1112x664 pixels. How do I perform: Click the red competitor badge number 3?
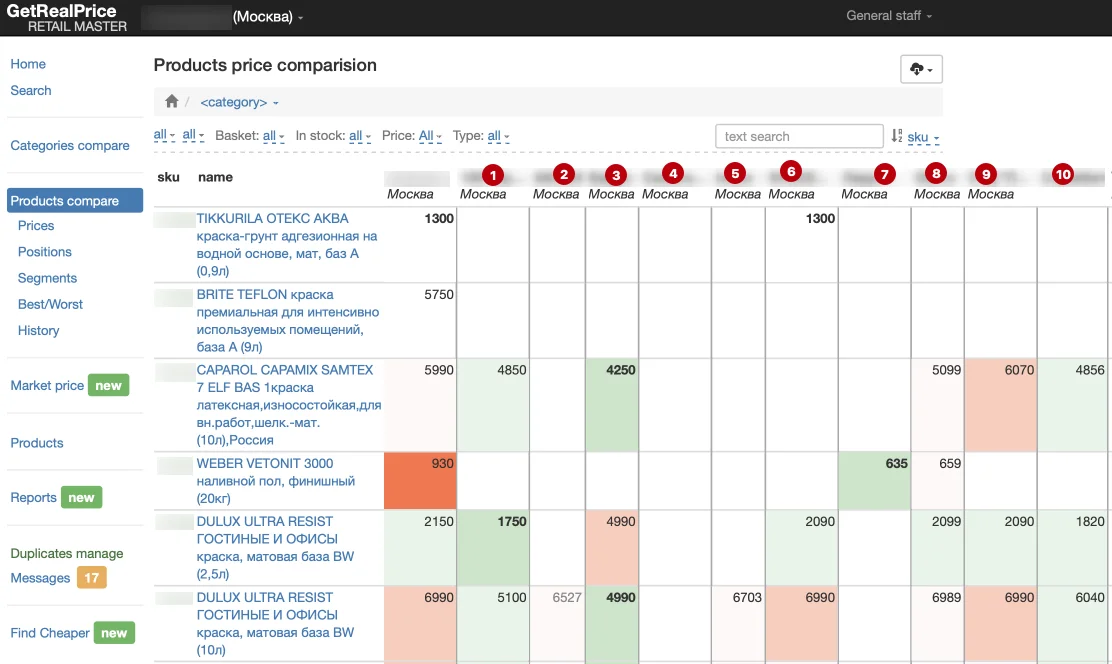point(616,174)
